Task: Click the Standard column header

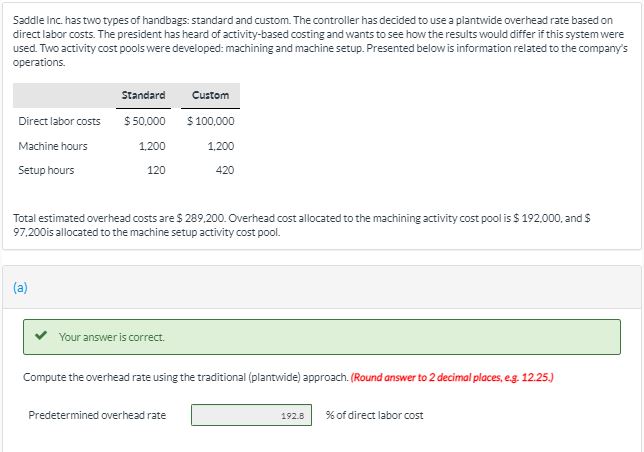Action: click(x=143, y=95)
